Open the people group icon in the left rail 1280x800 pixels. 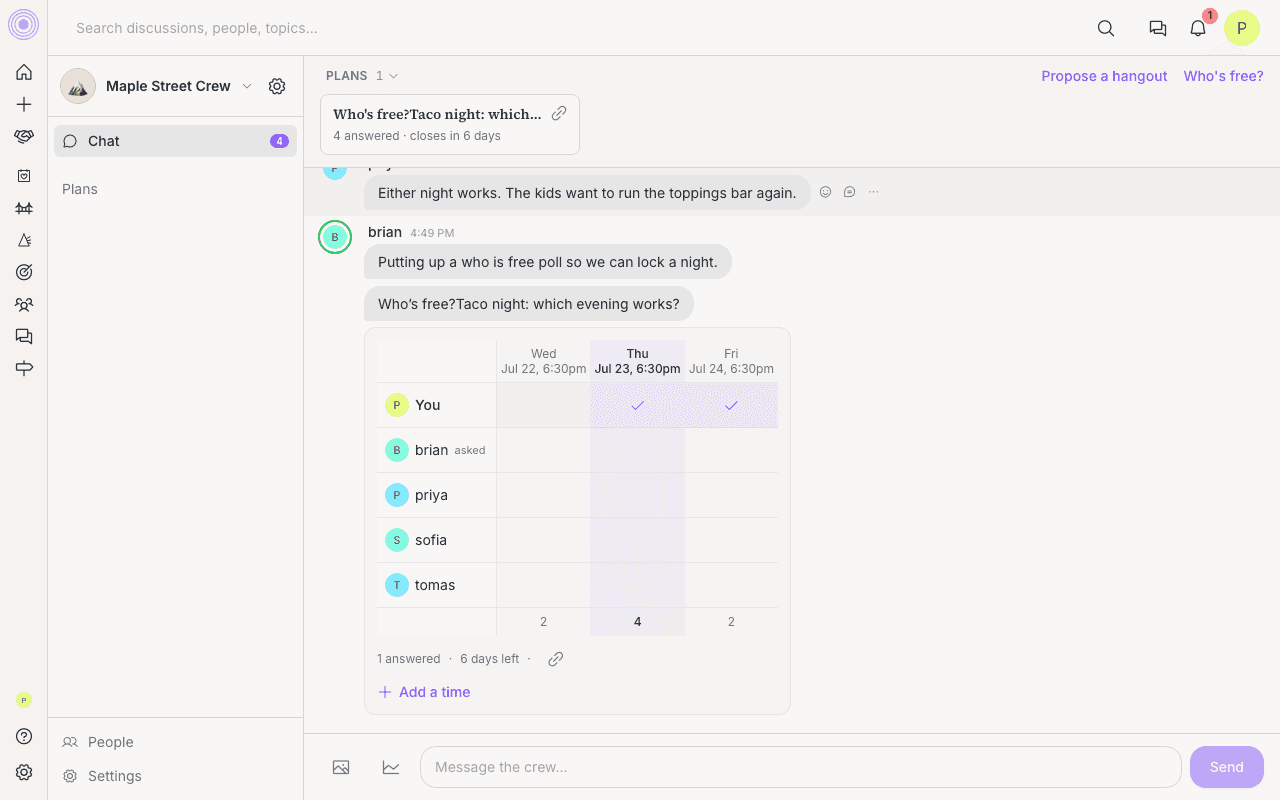coord(24,304)
